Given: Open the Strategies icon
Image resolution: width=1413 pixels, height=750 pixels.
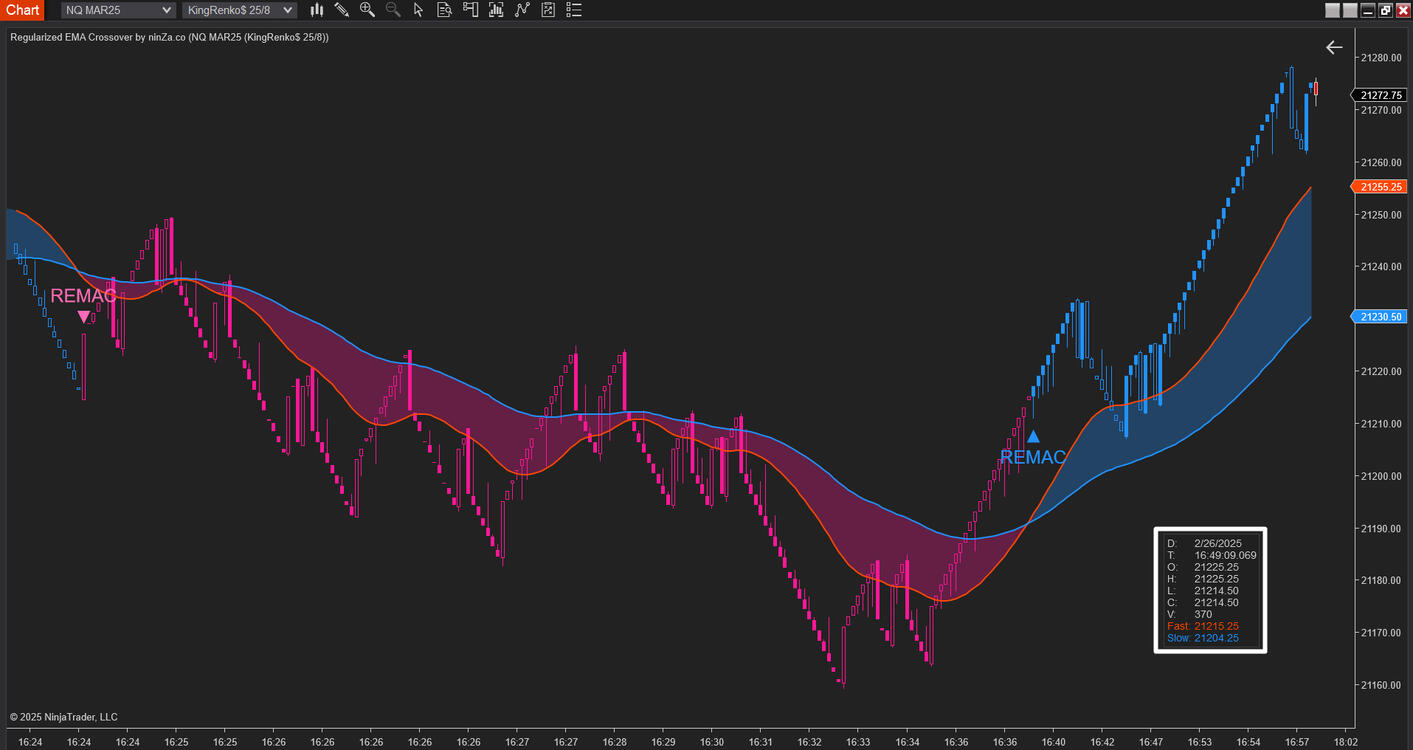Looking at the screenshot, I should 547,10.
